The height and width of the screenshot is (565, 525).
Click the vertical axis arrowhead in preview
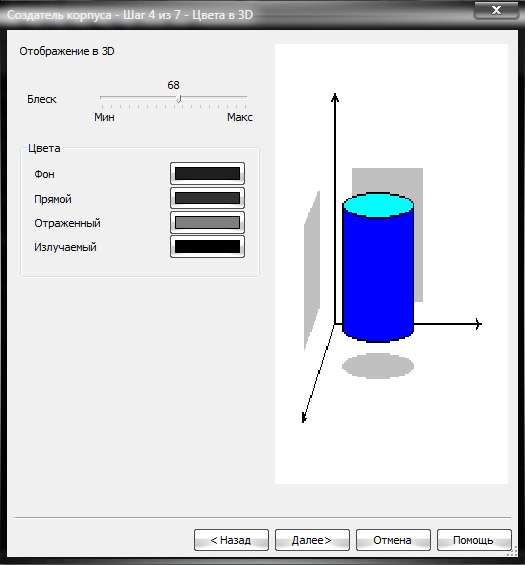pyautogui.click(x=335, y=97)
